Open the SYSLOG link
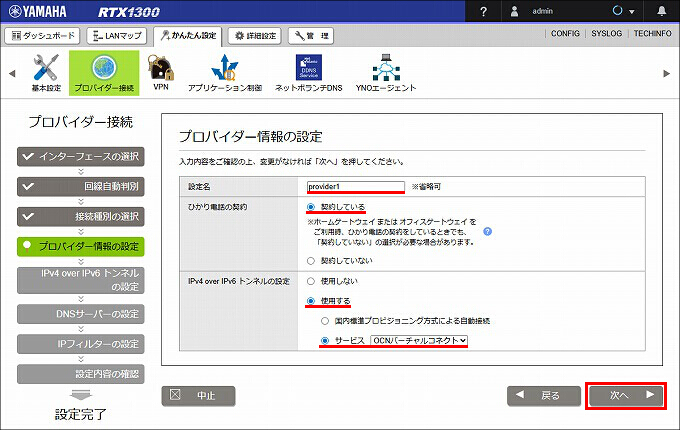 [606, 33]
